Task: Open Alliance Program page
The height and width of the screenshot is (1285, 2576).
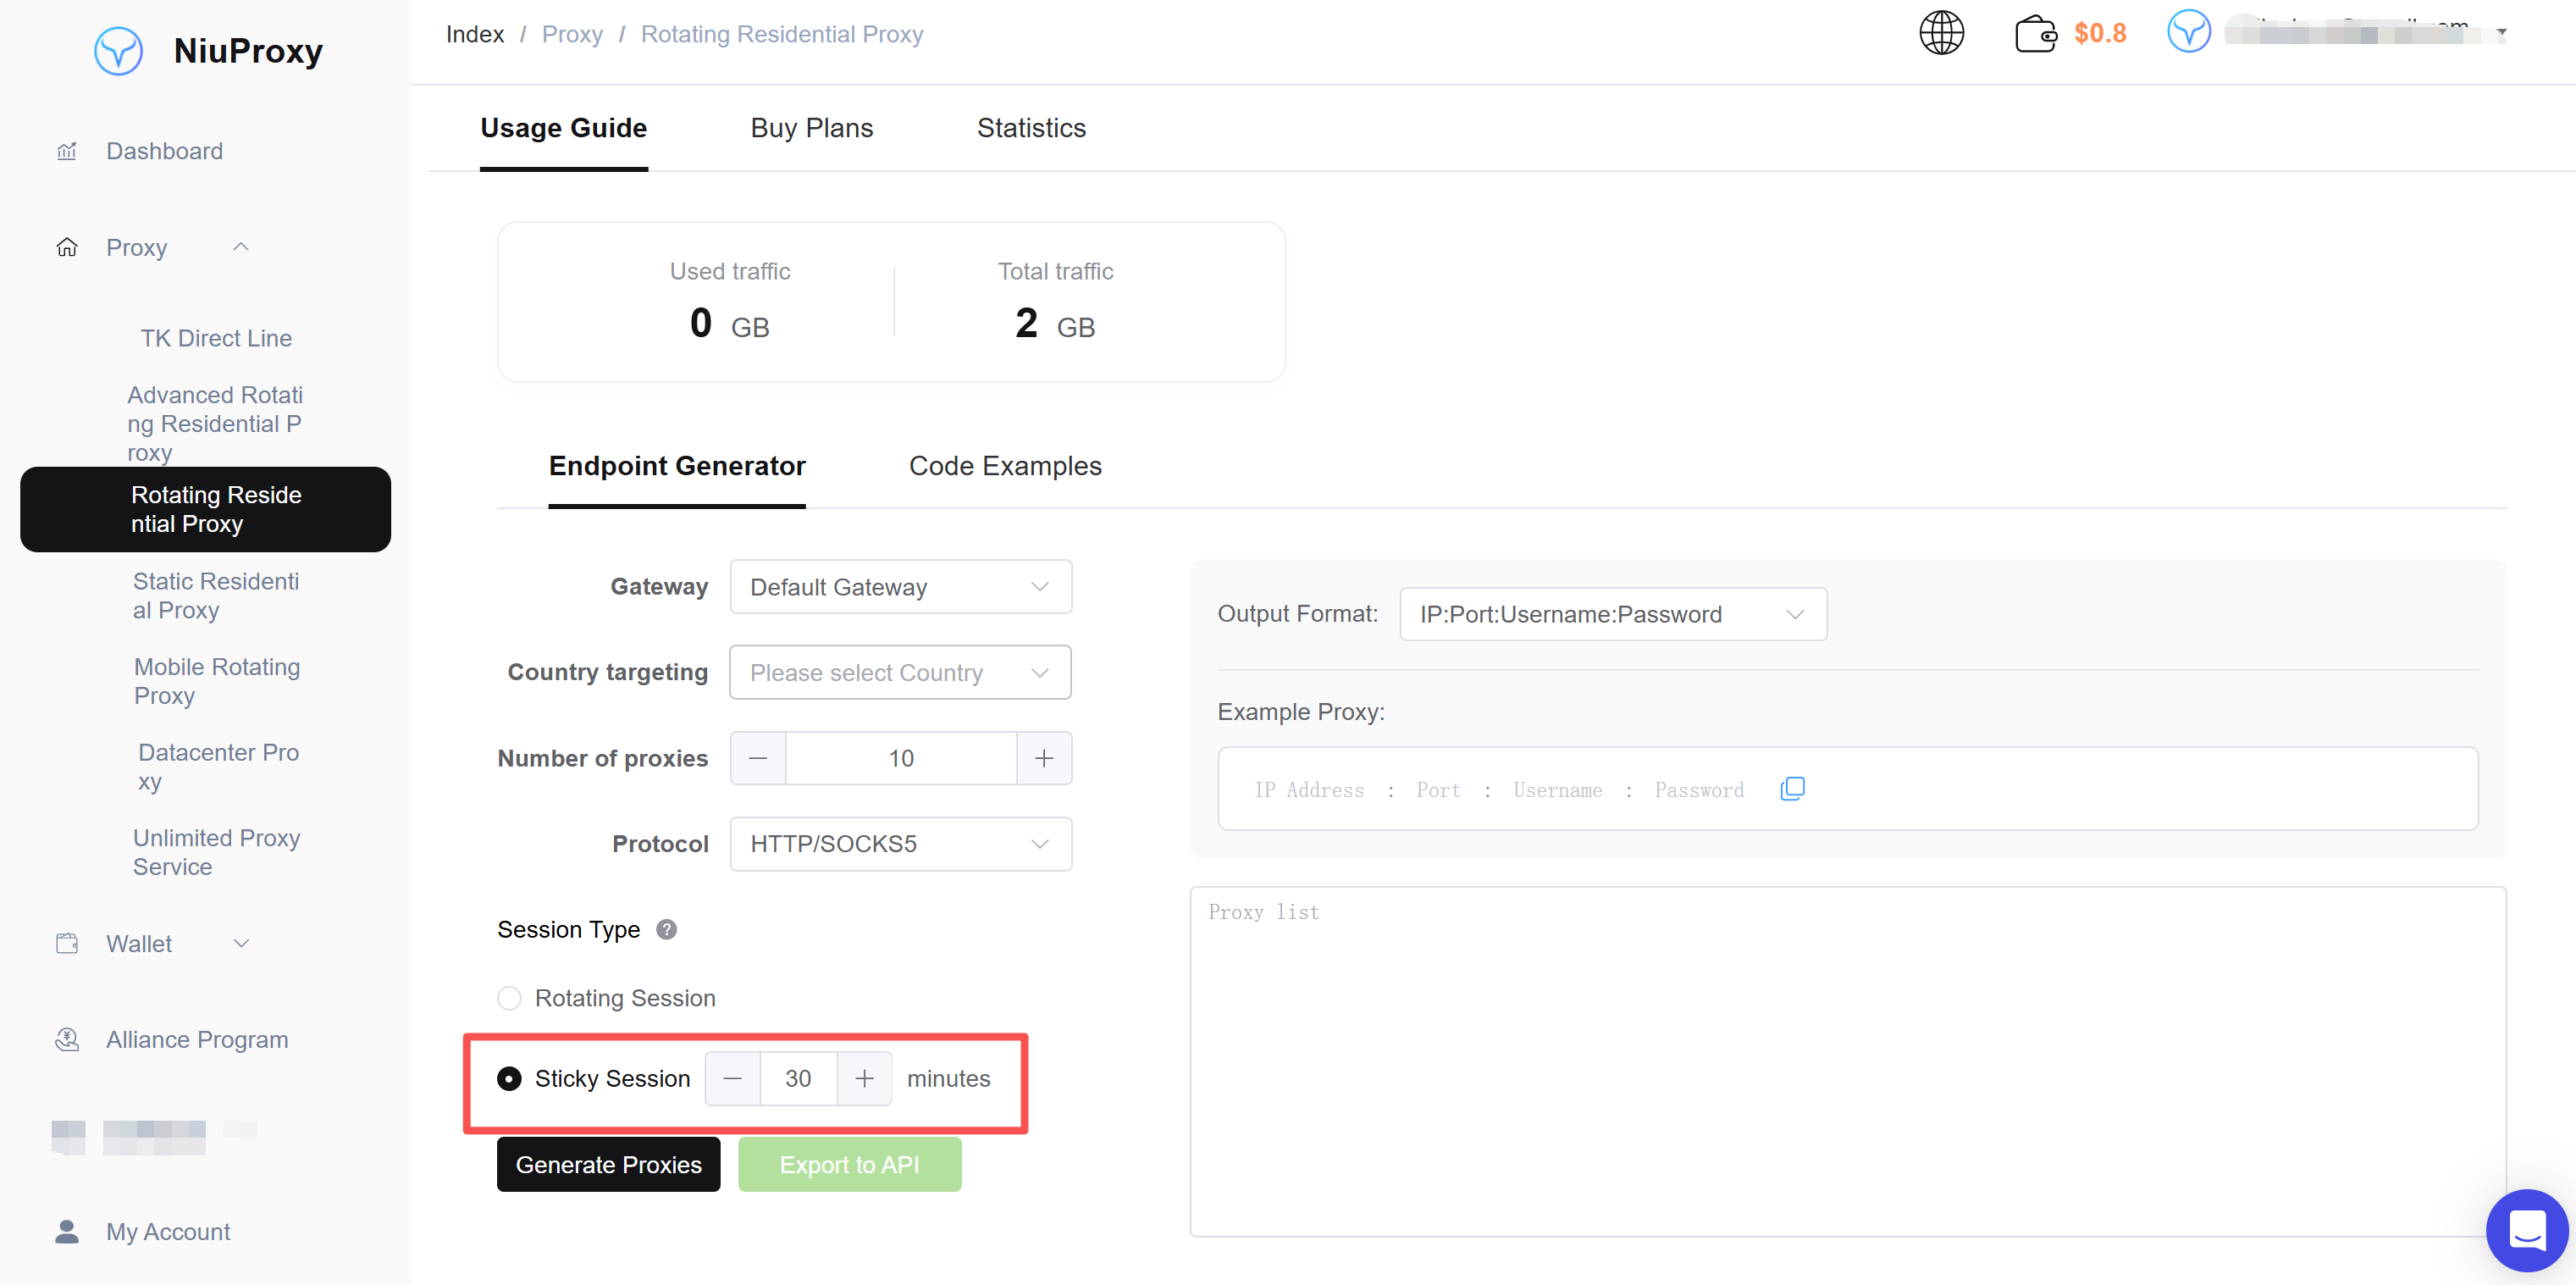Action: (197, 1039)
